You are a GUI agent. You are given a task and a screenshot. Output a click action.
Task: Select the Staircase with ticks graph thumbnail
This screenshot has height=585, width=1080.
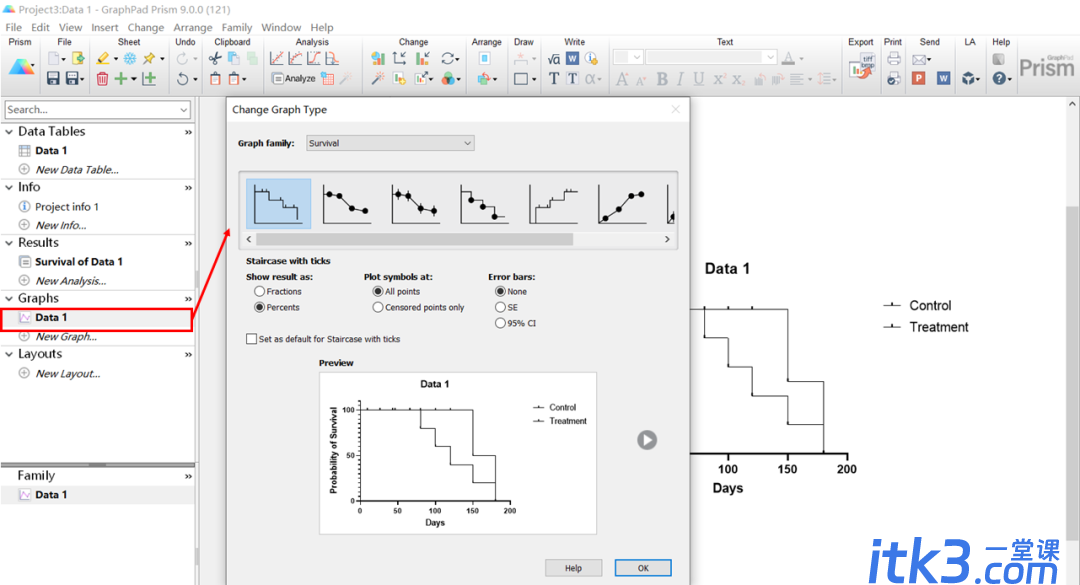point(278,204)
